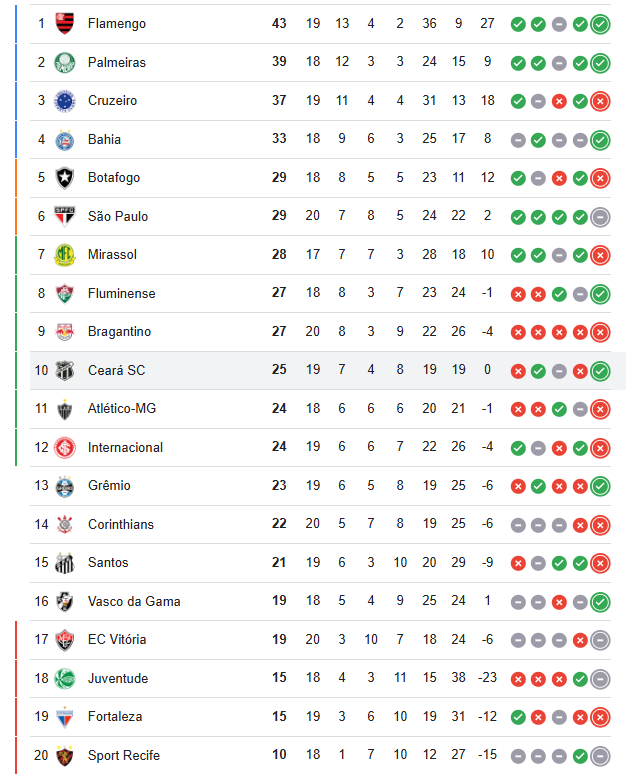This screenshot has height=774, width=632.
Task: Click the Flamengo club crest
Action: pos(65,24)
